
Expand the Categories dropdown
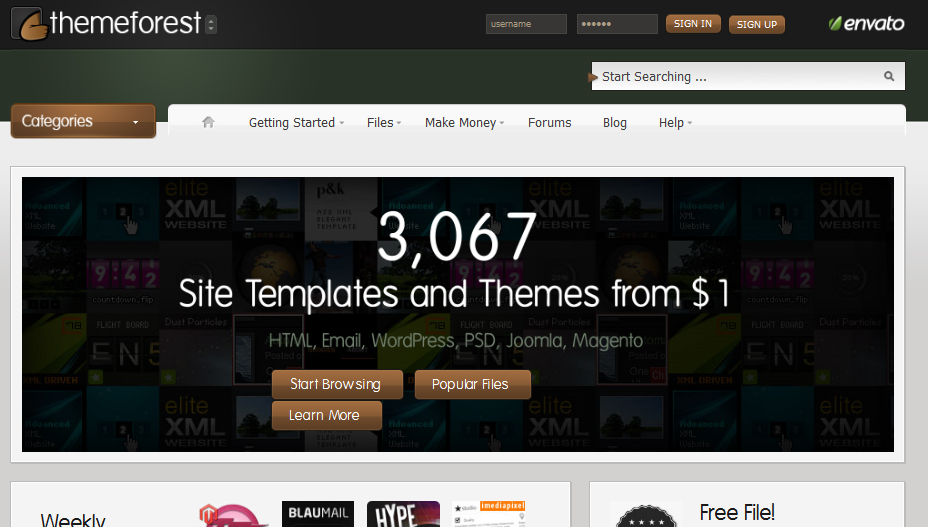click(x=83, y=121)
